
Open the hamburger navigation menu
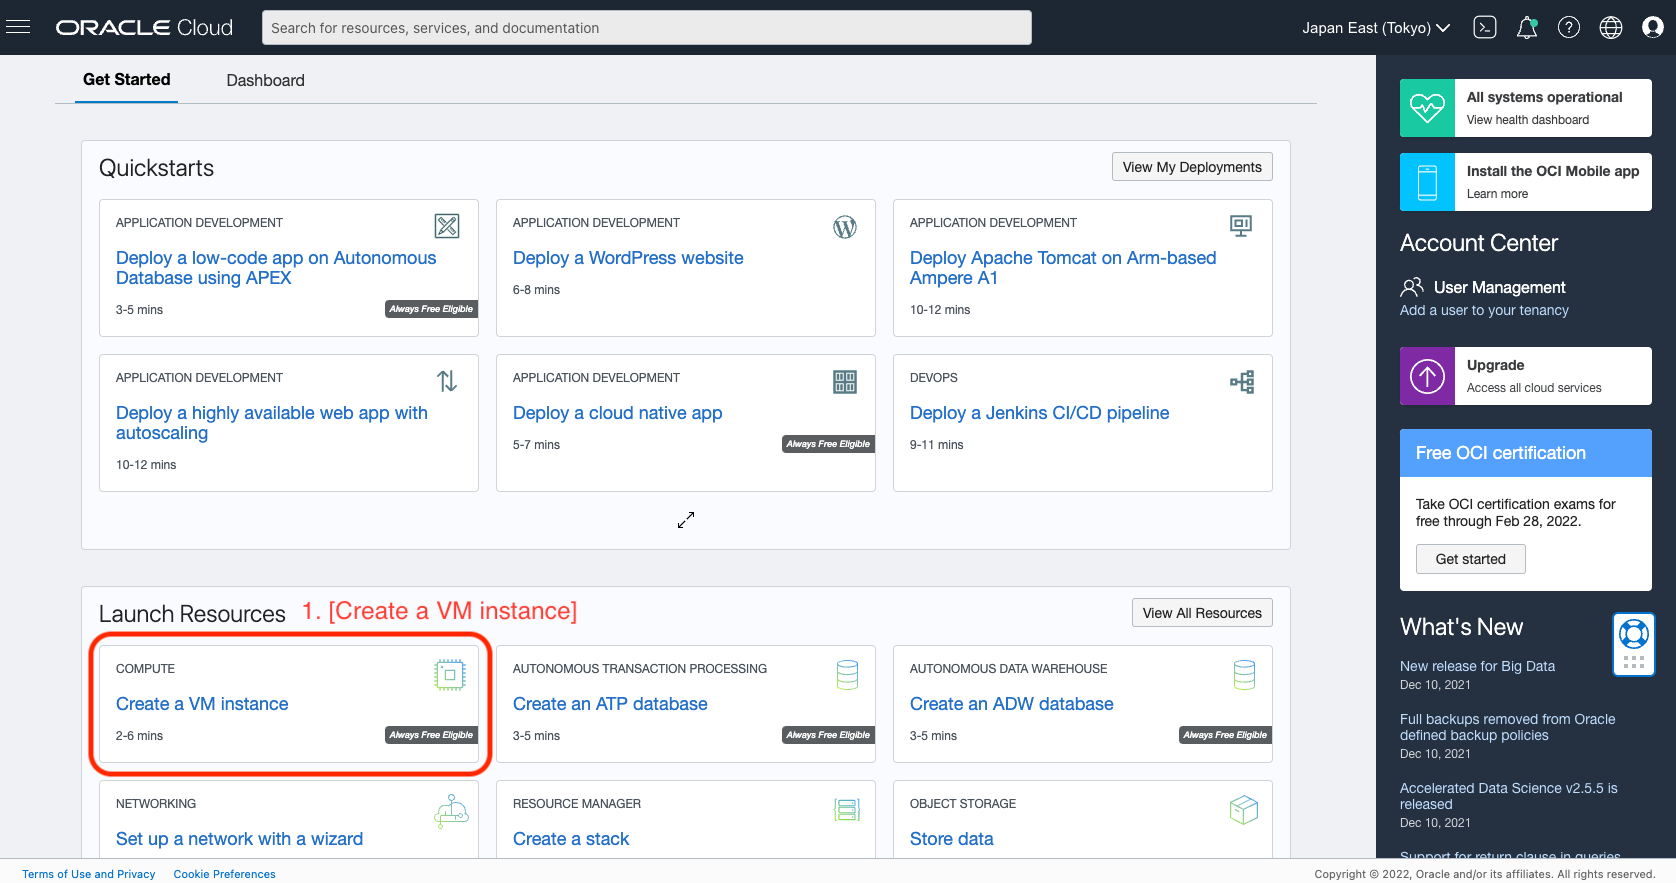coord(18,27)
